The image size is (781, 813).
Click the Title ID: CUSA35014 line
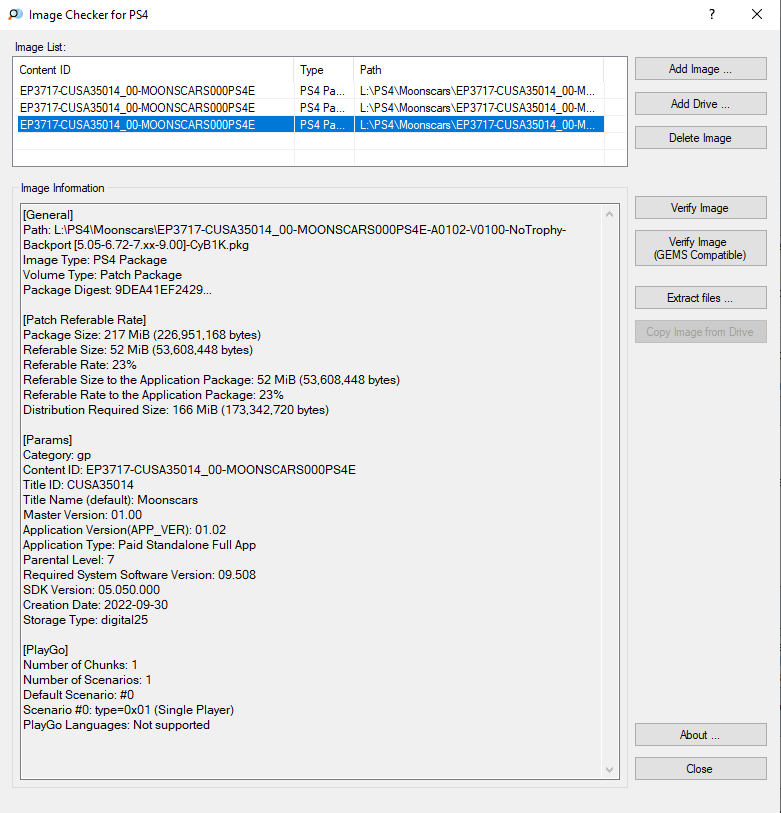click(x=78, y=485)
